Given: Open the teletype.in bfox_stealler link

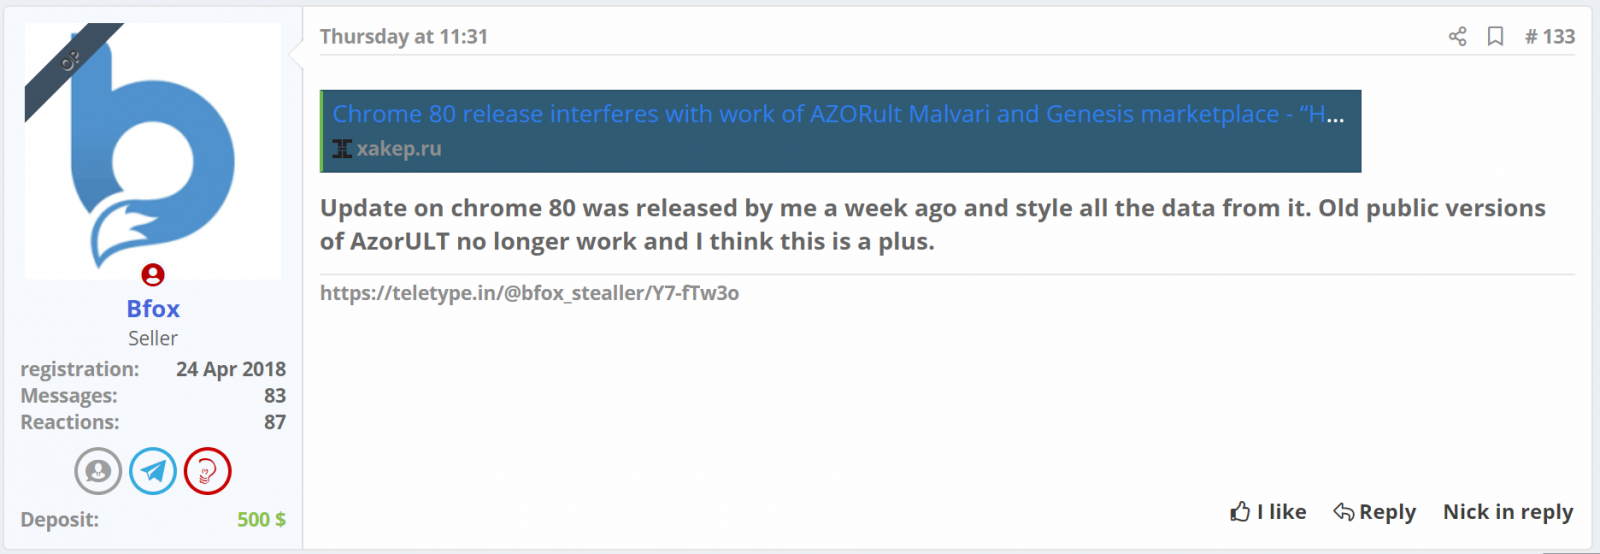Looking at the screenshot, I should click(x=529, y=293).
